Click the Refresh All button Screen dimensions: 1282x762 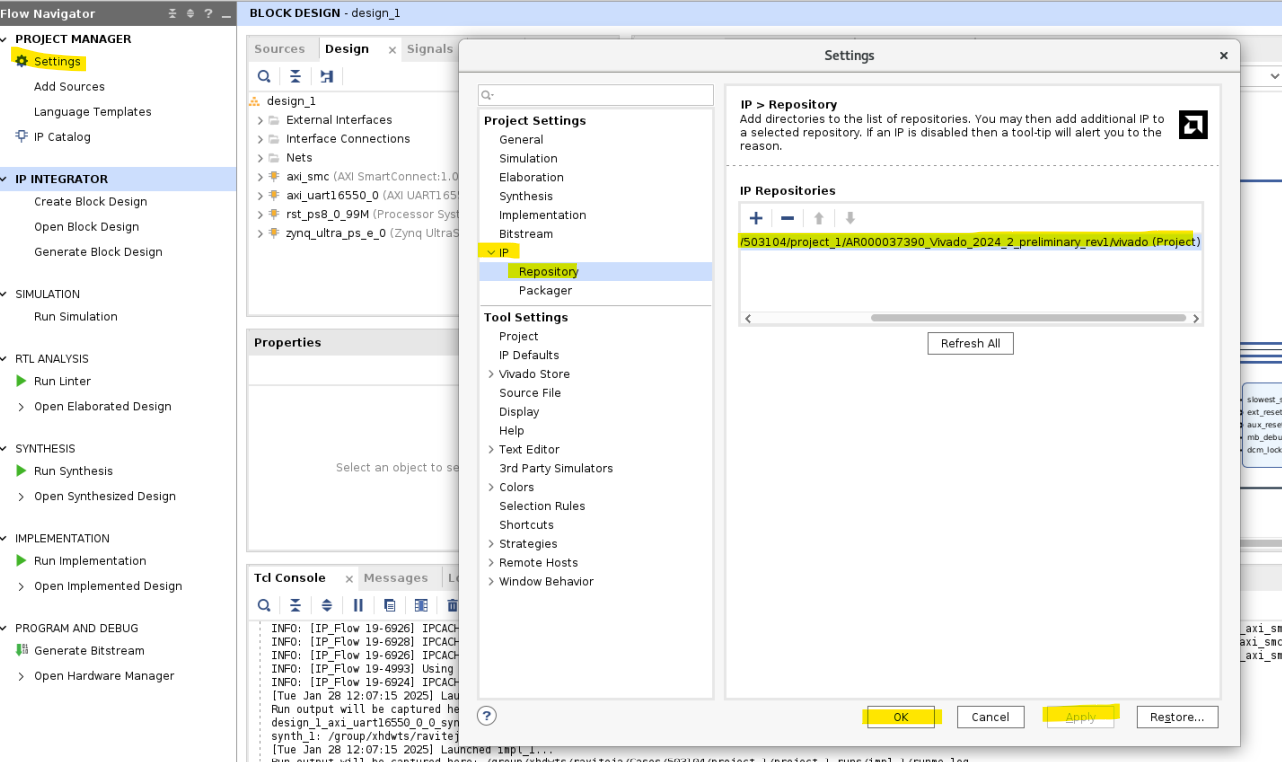tap(970, 343)
